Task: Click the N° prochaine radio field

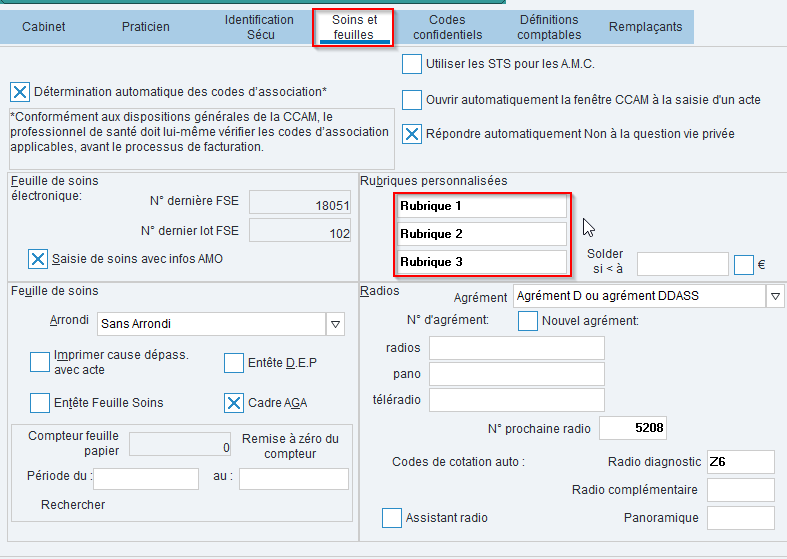Action: [x=632, y=428]
